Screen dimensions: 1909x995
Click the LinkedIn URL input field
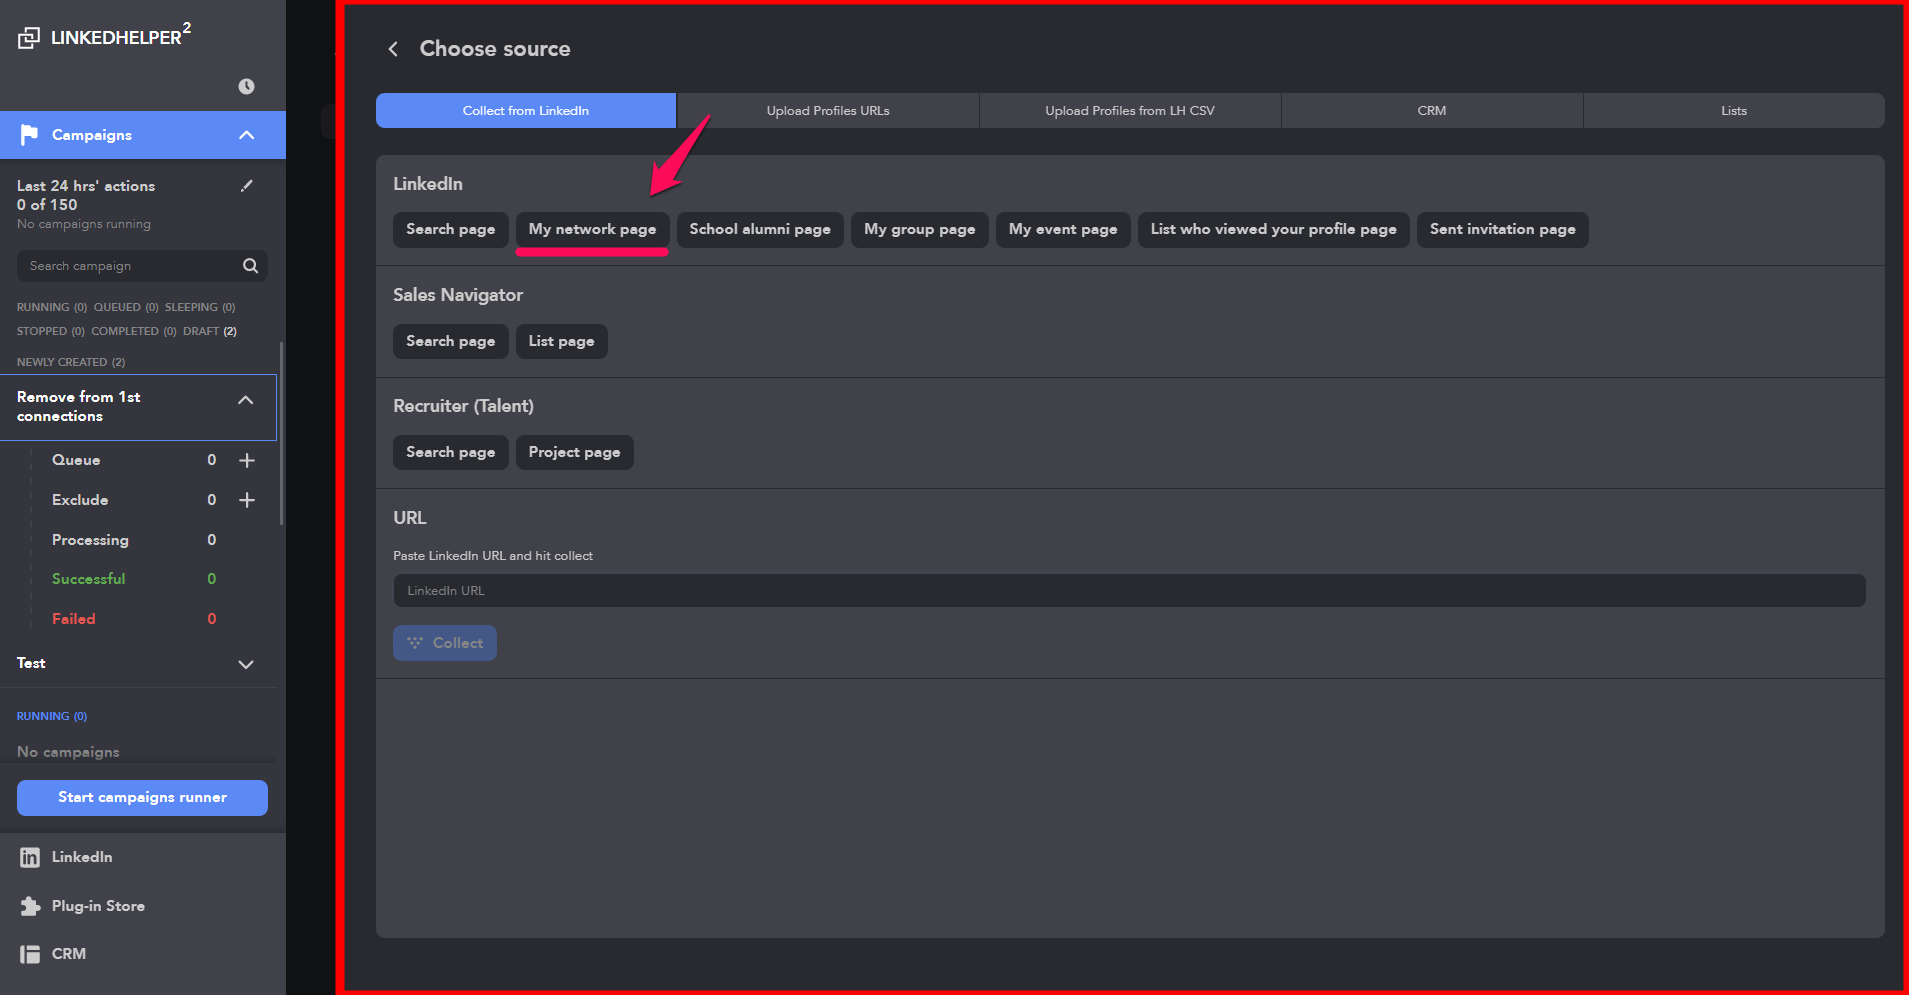click(x=1129, y=591)
